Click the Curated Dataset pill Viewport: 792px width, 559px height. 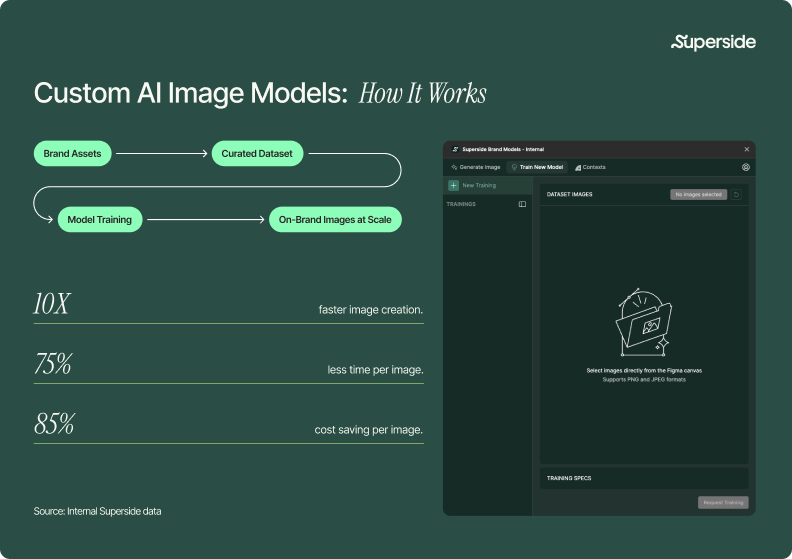257,154
